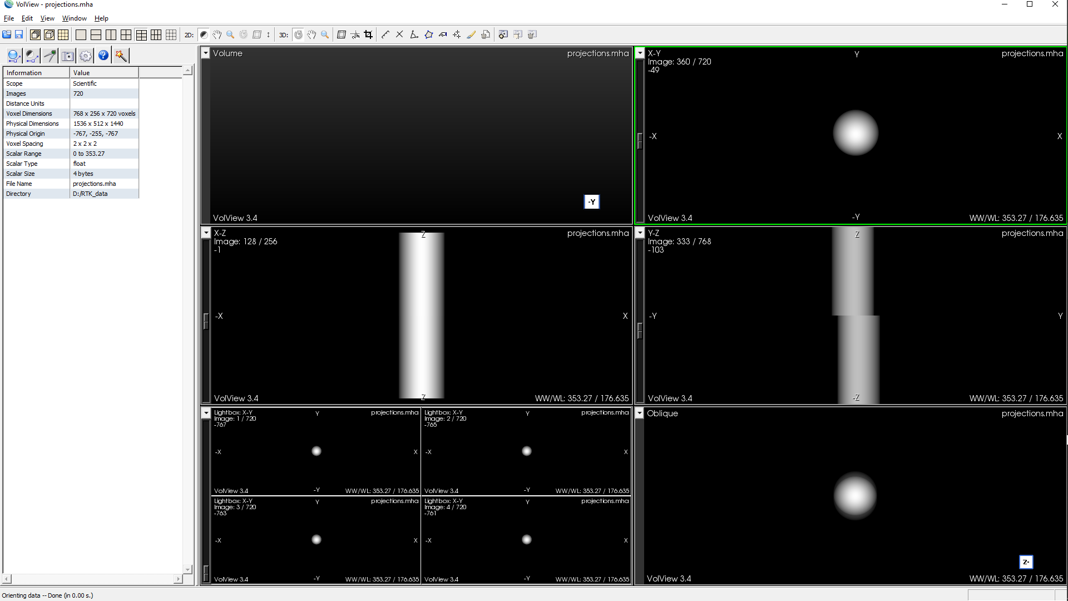Click the sparkle seed-point tool icon
The width and height of the screenshot is (1068, 601).
point(457,35)
